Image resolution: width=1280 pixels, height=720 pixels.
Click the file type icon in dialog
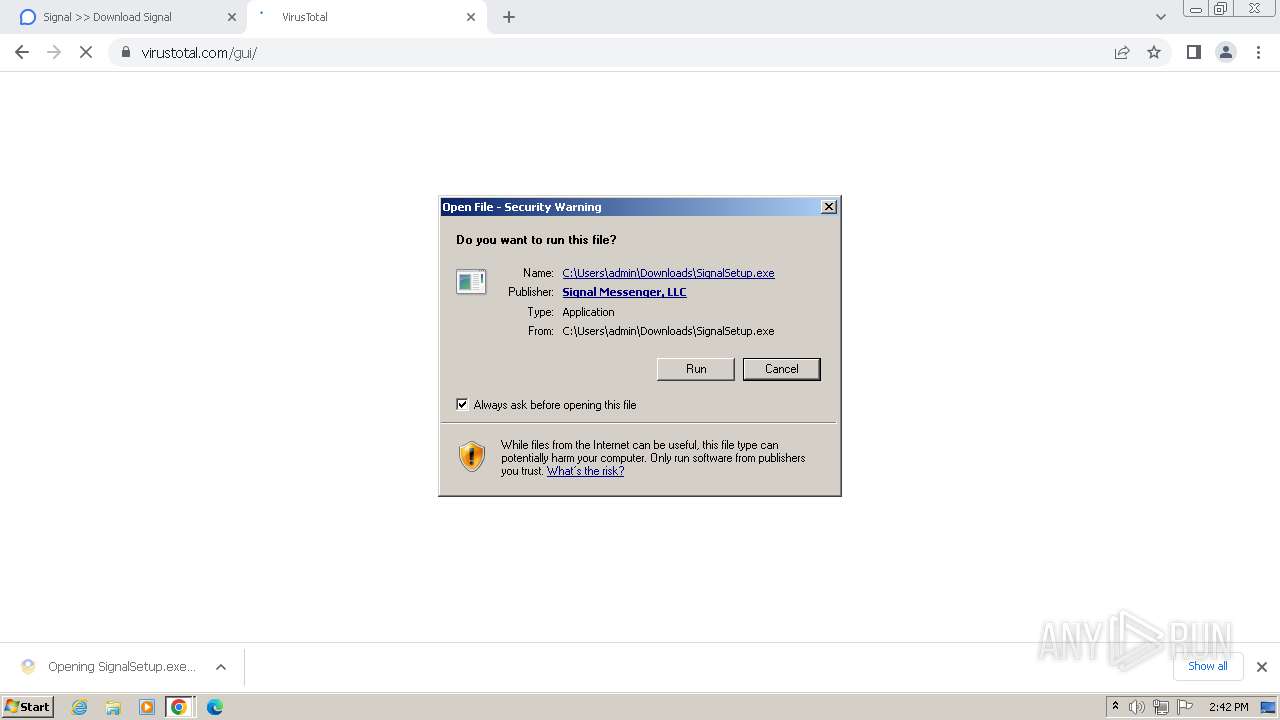[x=471, y=282]
